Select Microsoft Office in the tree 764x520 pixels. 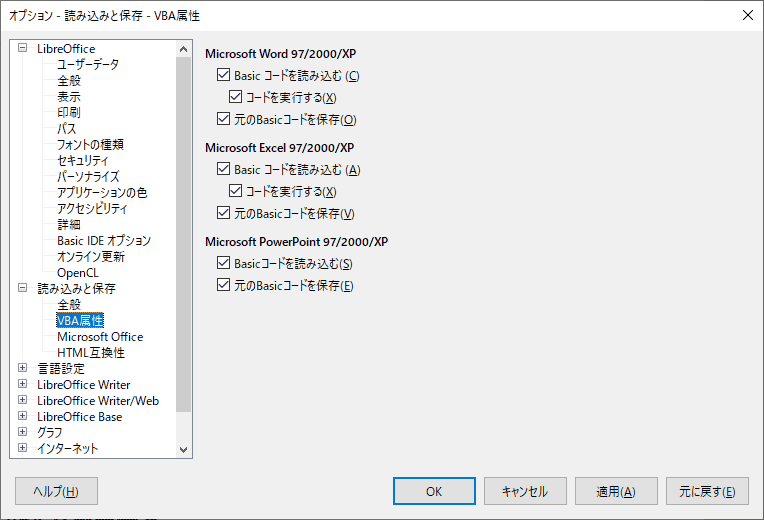click(x=100, y=337)
